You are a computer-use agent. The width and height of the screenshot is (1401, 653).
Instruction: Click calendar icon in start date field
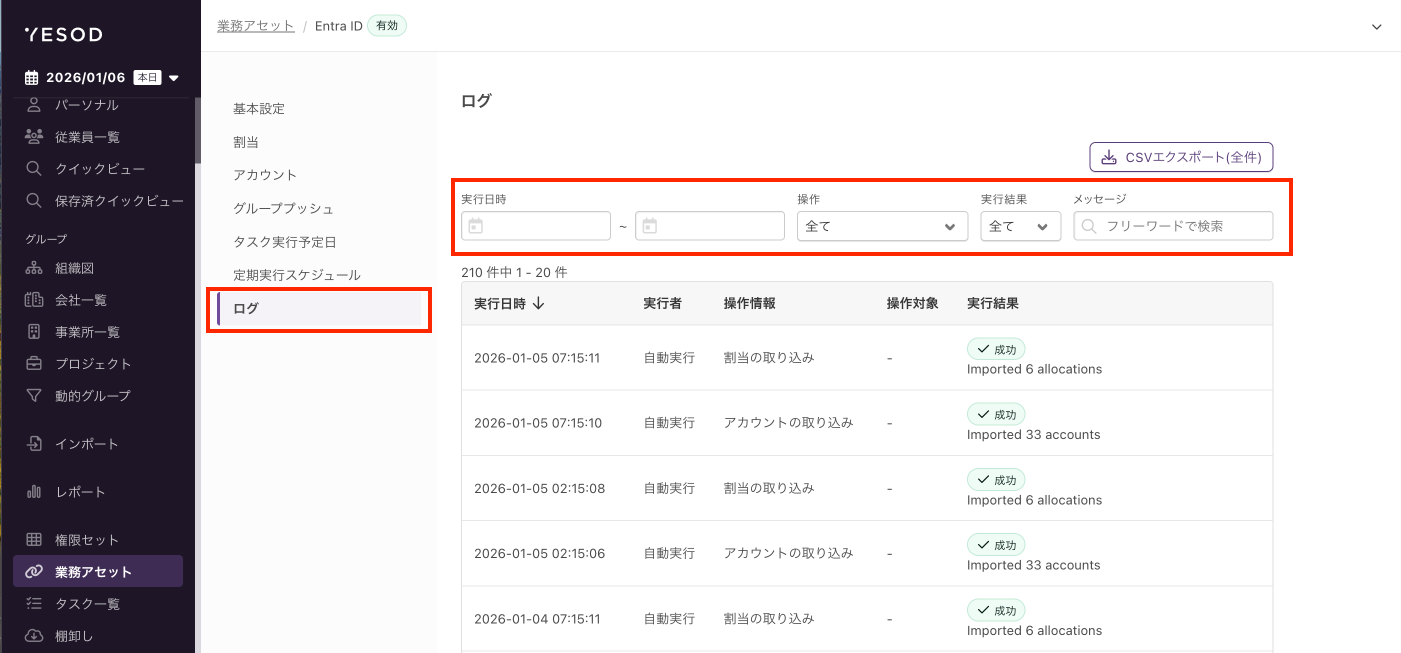click(476, 226)
